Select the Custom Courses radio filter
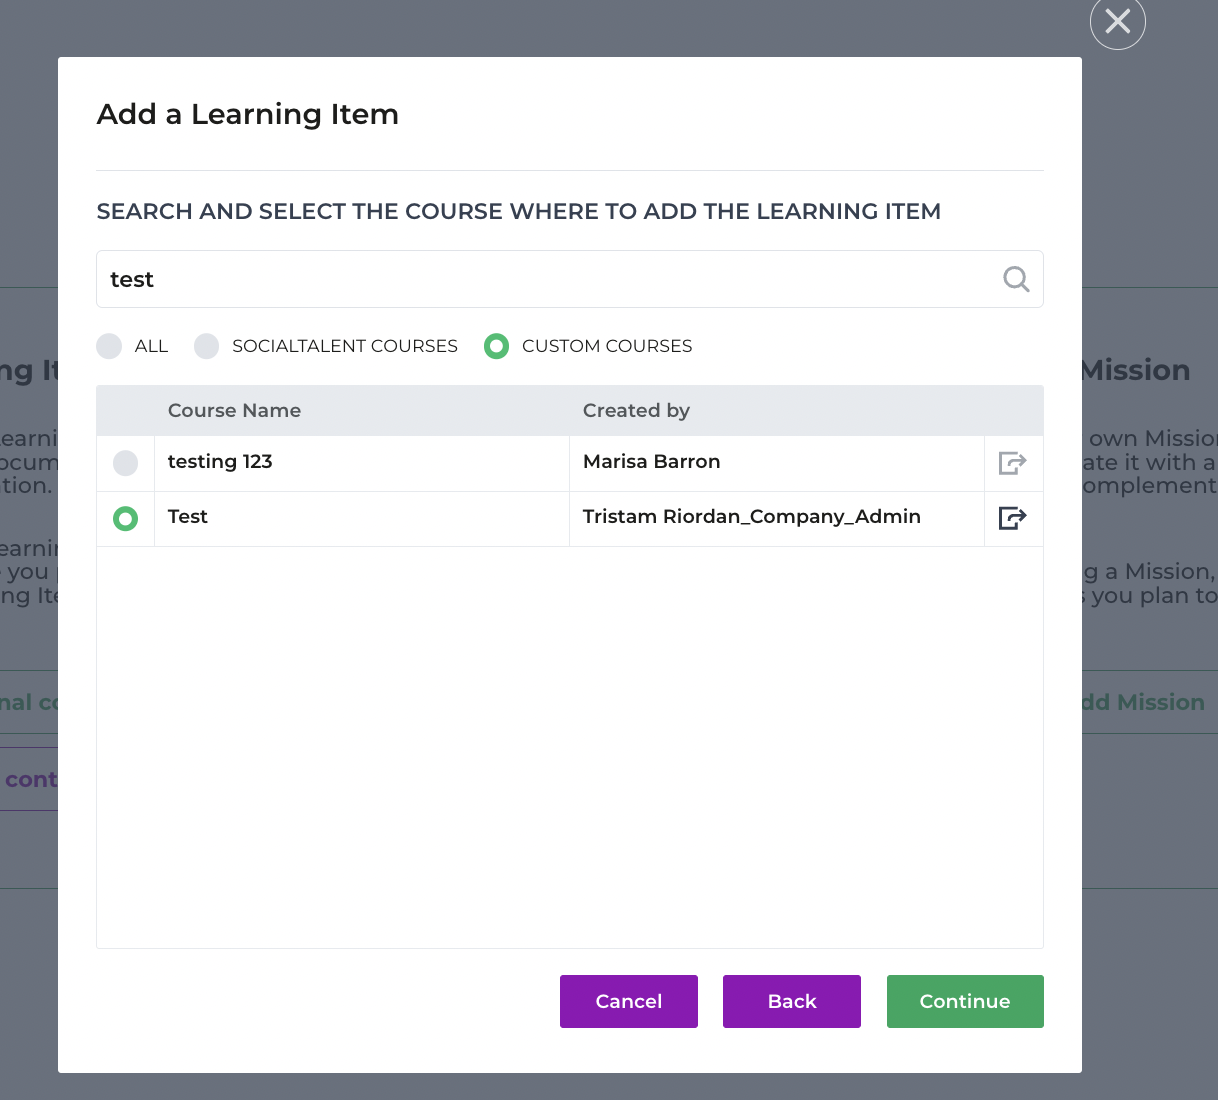The height and width of the screenshot is (1100, 1218). coord(496,346)
